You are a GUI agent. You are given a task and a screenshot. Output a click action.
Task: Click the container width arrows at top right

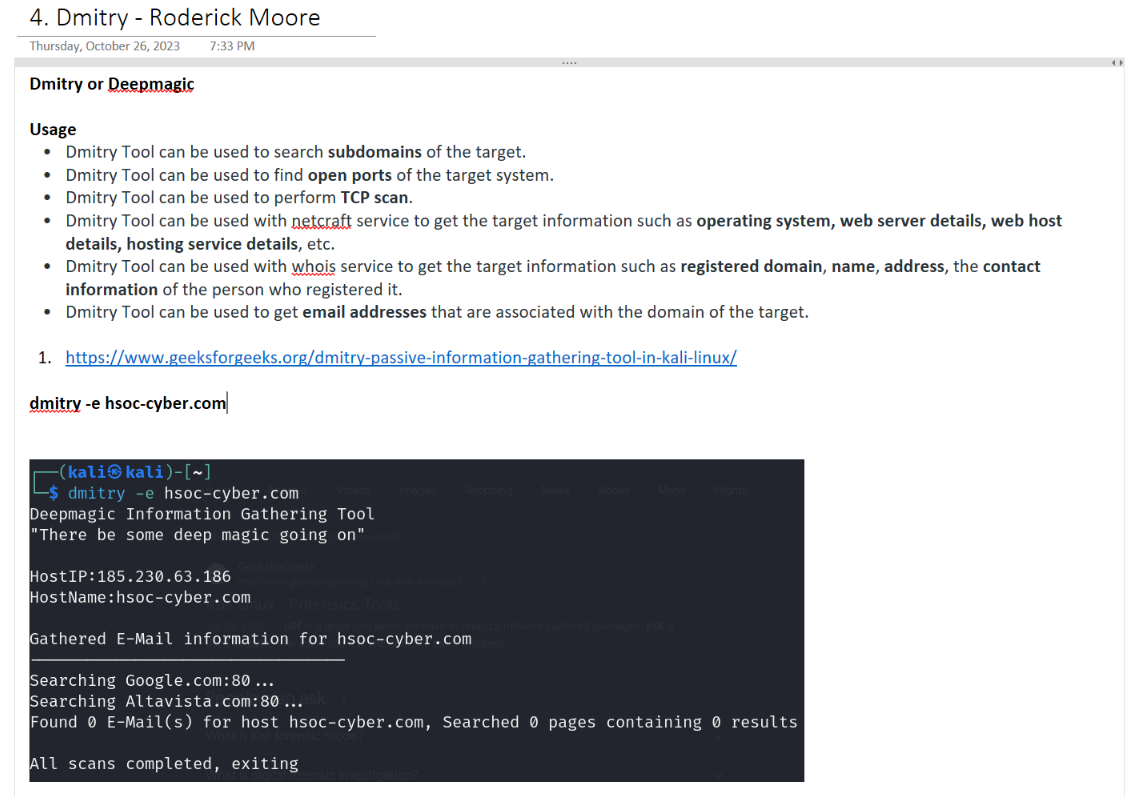1117,63
